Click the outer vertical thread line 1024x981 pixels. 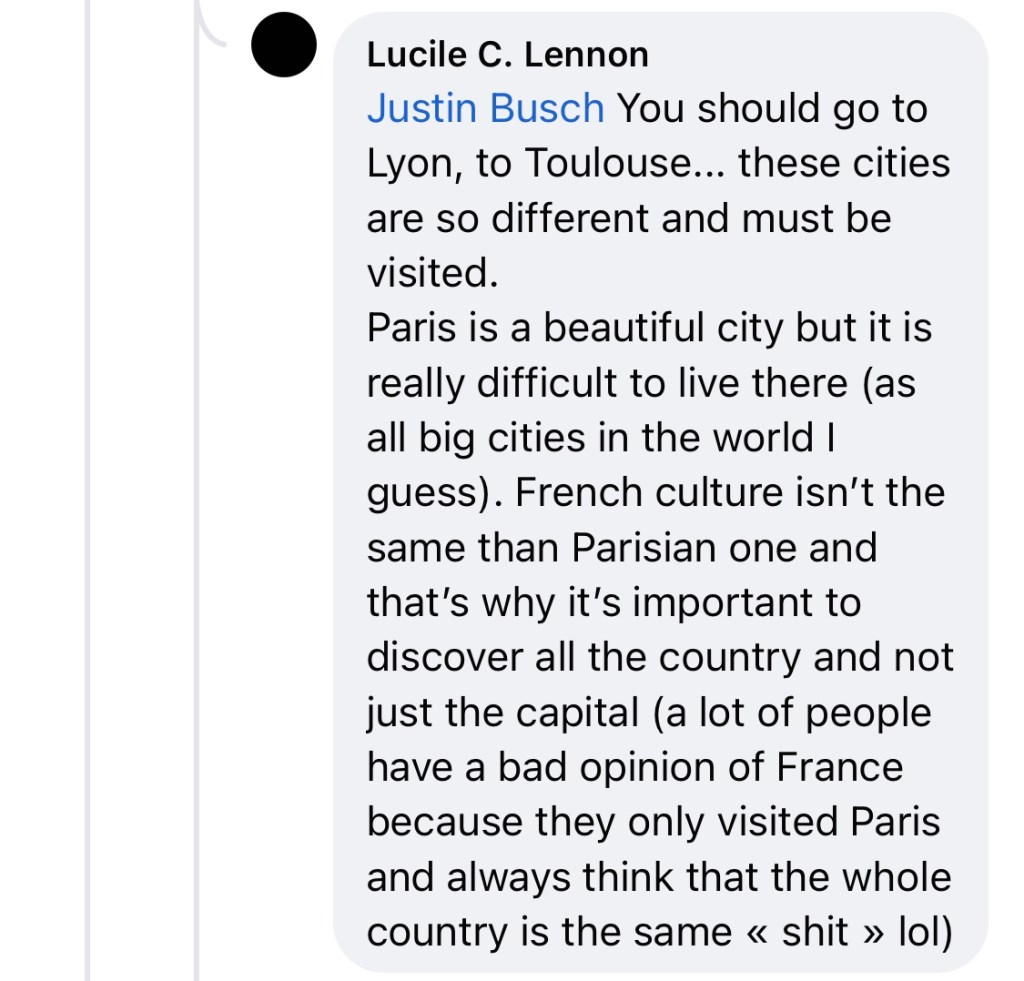pos(87,500)
